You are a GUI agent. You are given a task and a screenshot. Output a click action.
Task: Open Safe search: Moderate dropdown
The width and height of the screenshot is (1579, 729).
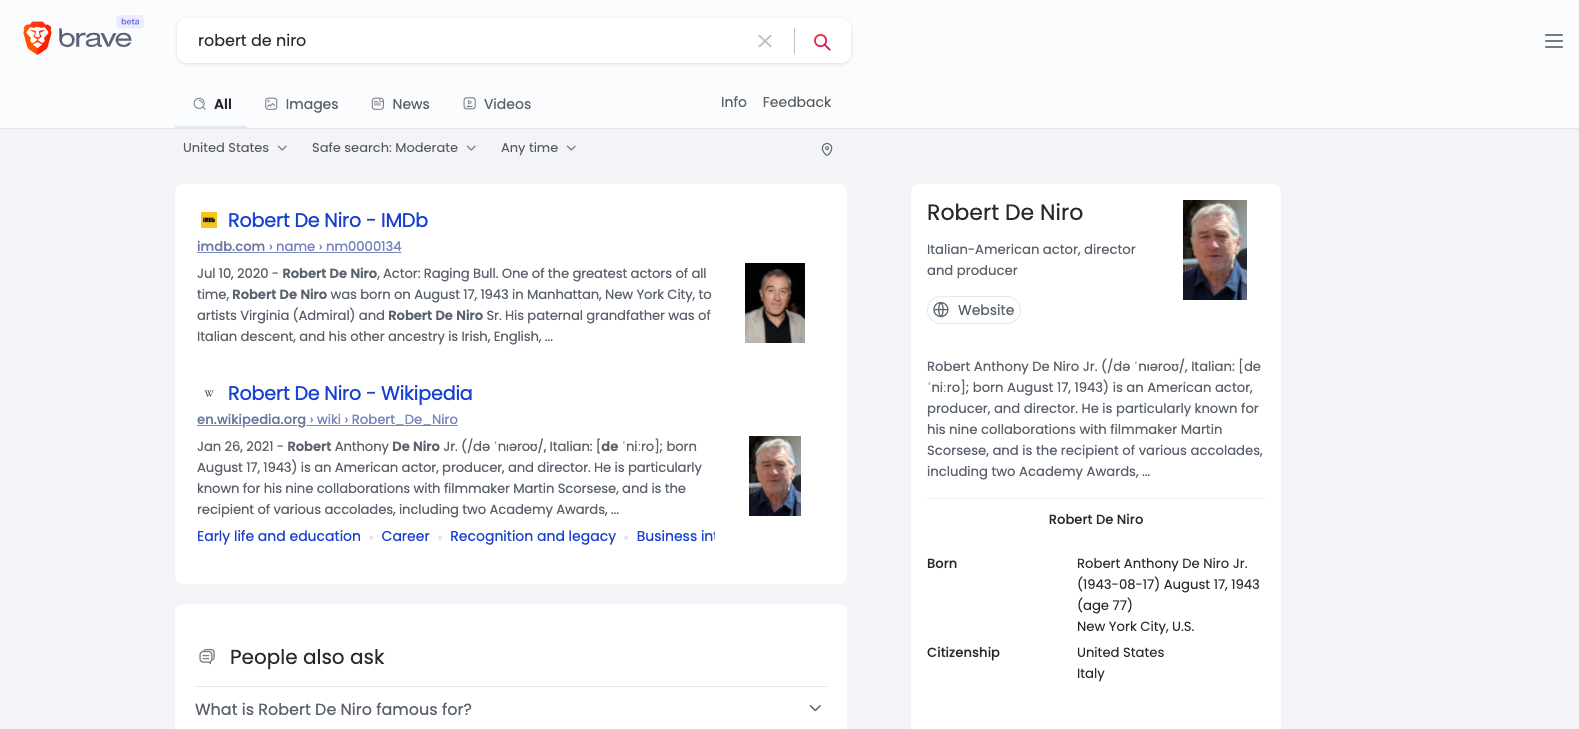coord(394,148)
